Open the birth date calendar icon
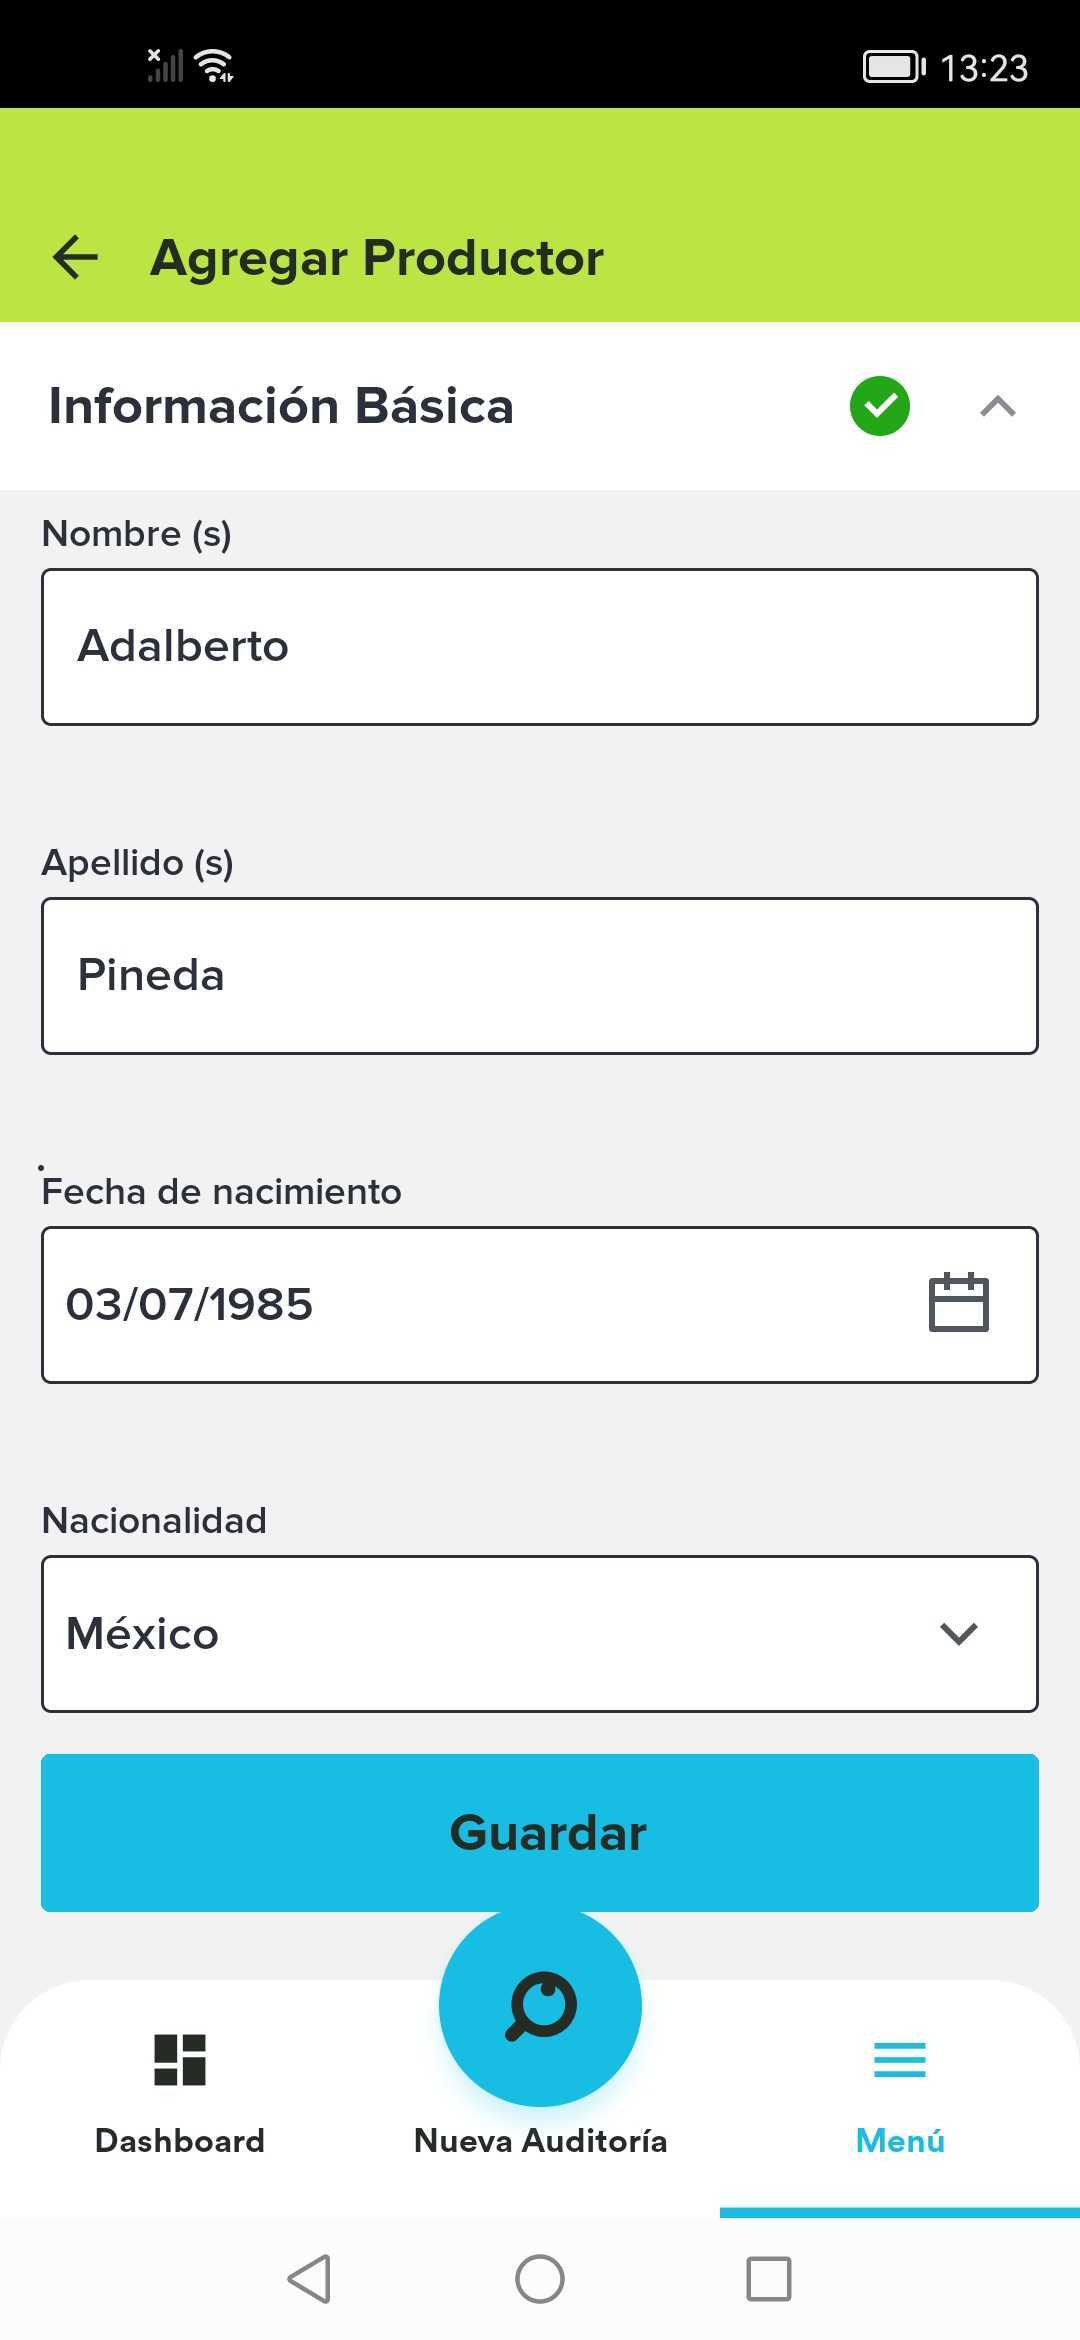1080x2340 pixels. point(959,1302)
